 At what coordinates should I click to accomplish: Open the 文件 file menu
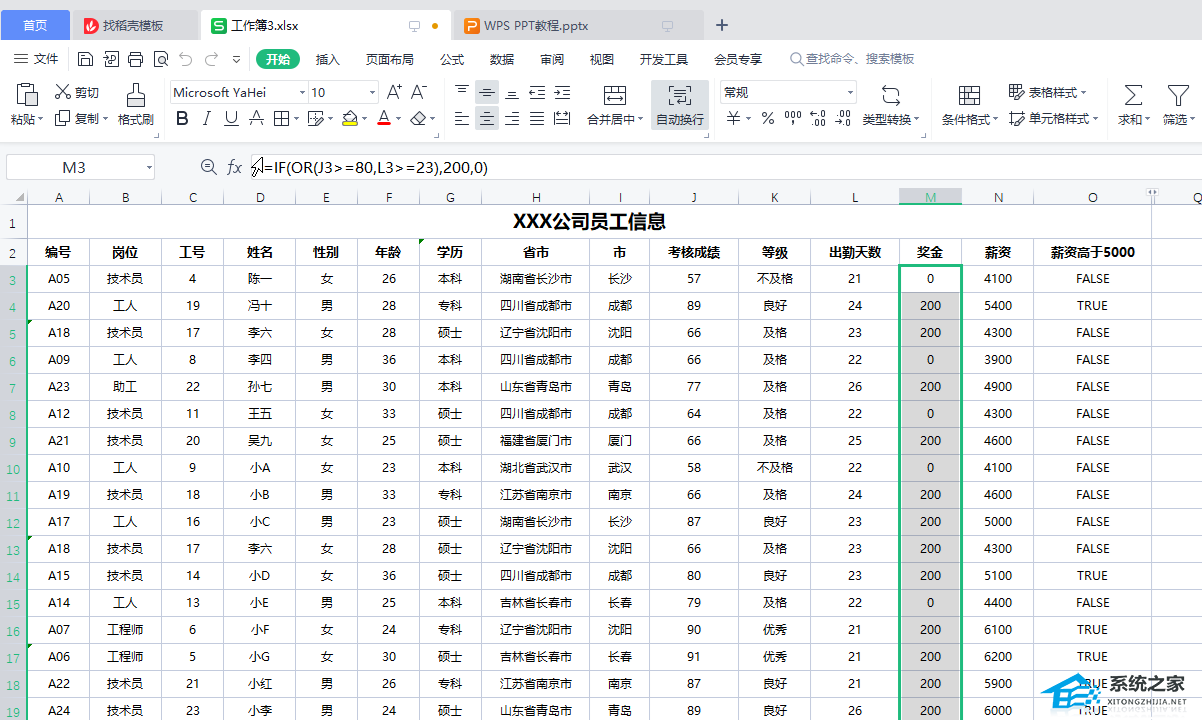tap(38, 59)
